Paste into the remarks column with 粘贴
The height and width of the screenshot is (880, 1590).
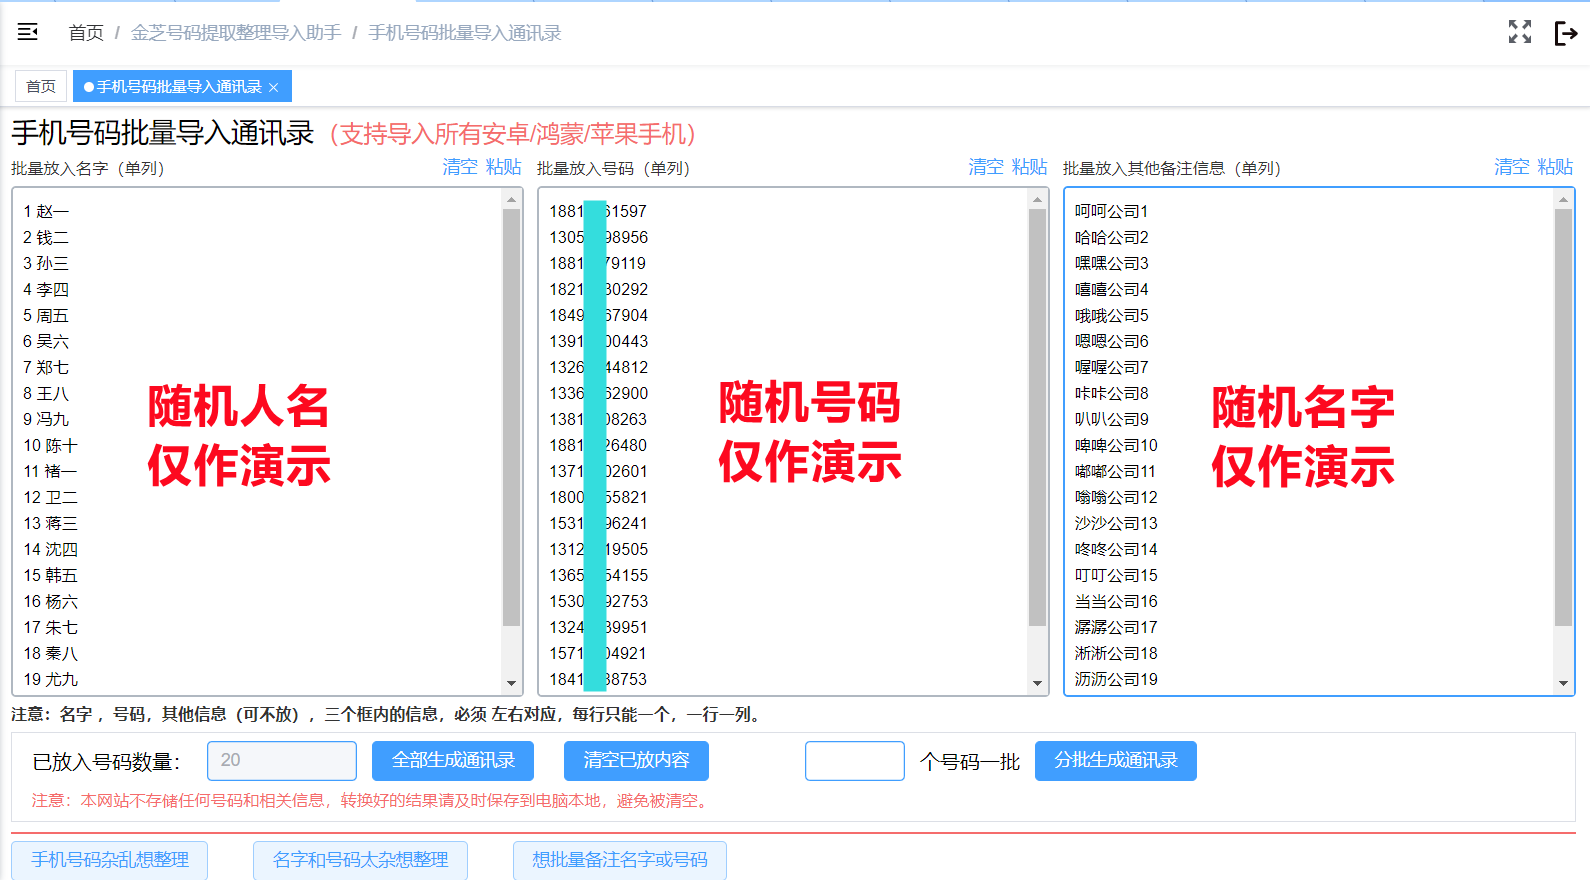coord(1556,167)
